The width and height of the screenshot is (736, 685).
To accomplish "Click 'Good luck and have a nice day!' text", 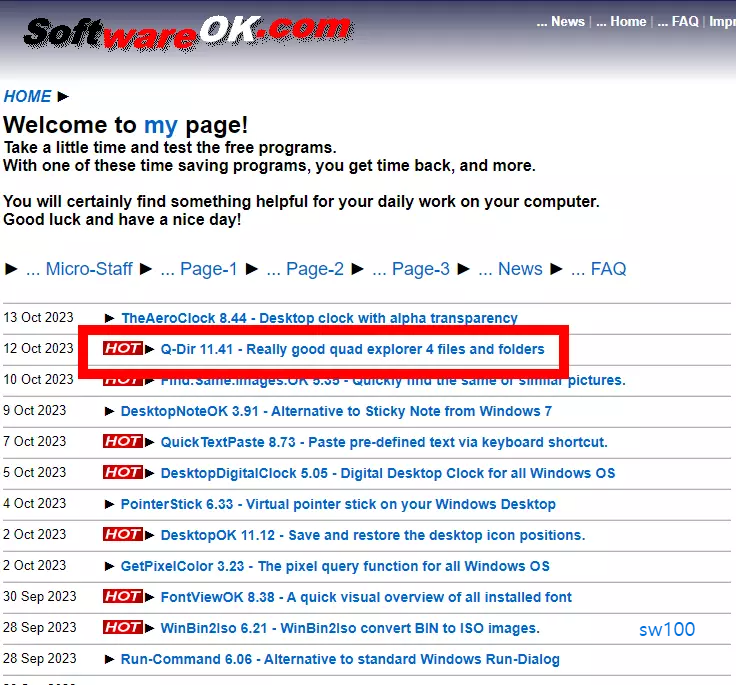I will coord(122,220).
